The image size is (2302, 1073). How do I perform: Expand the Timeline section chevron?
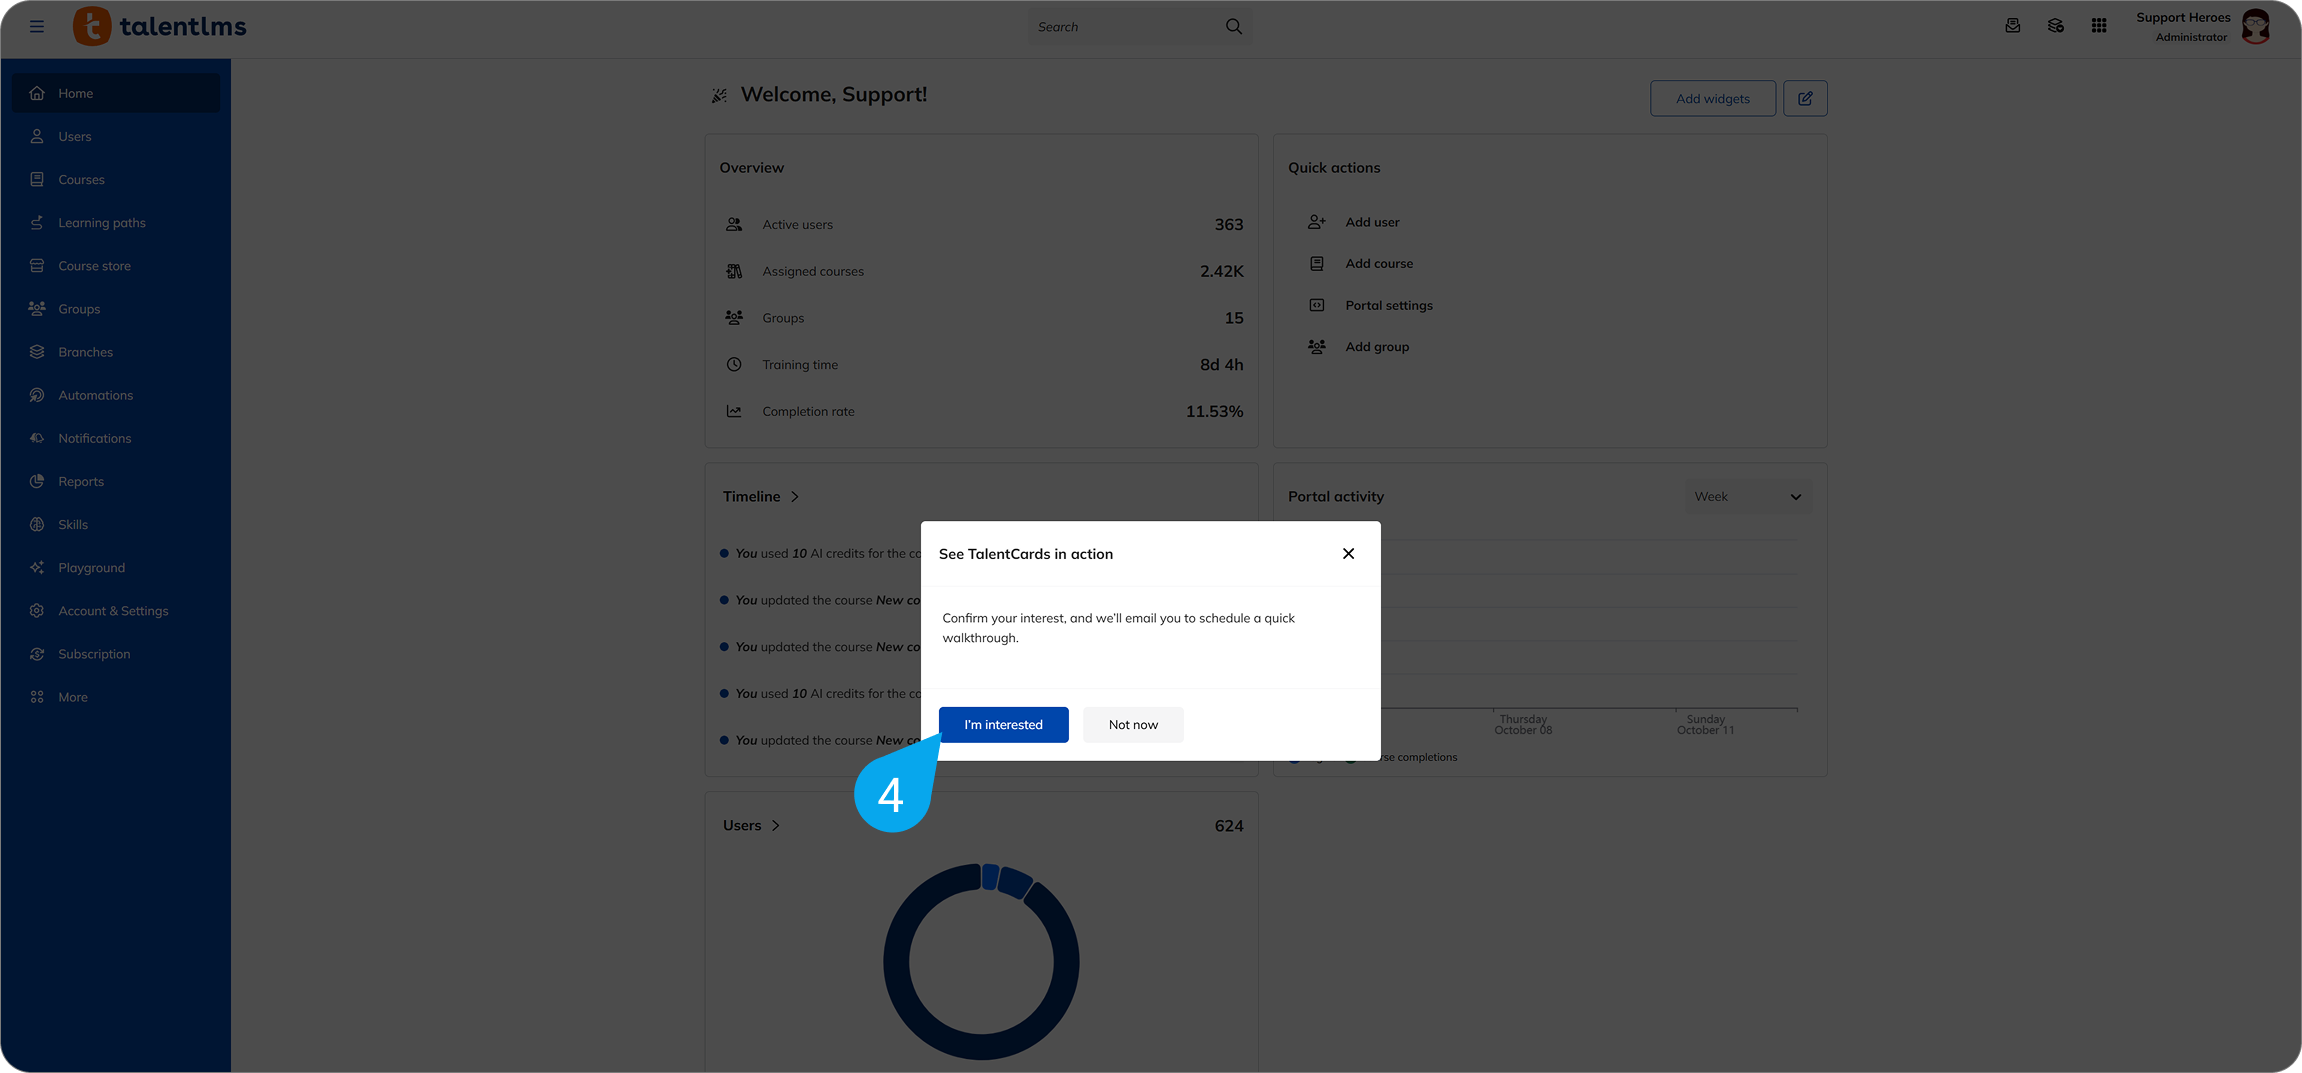(x=795, y=497)
